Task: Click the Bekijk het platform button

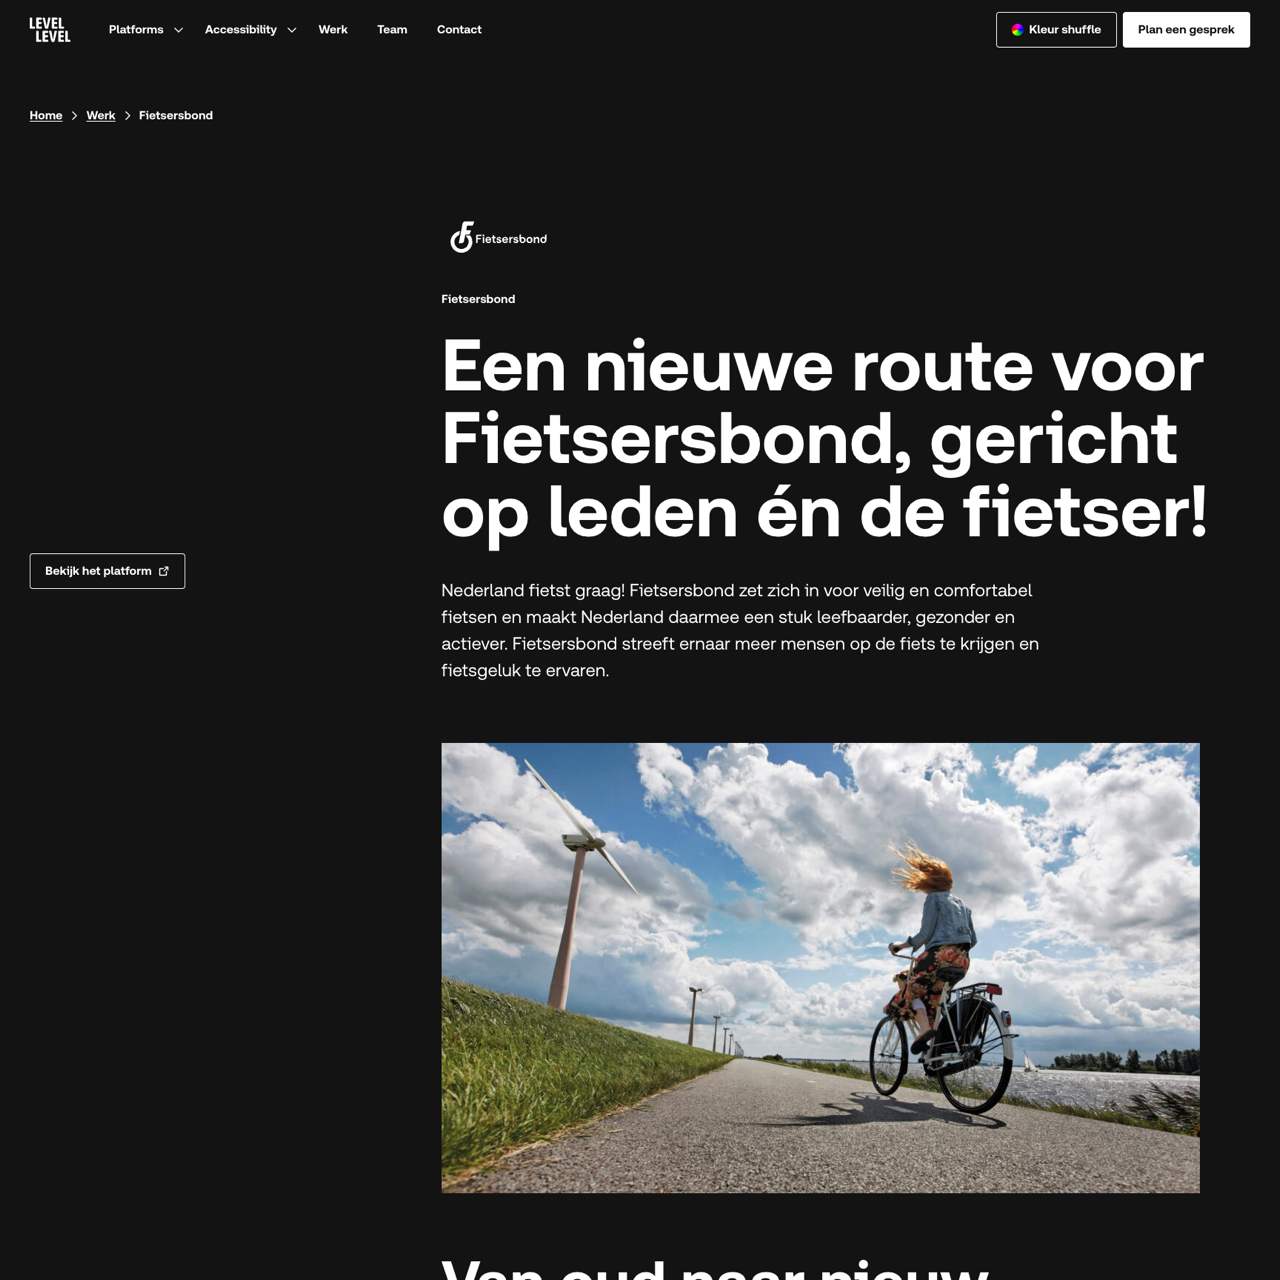Action: click(x=107, y=571)
